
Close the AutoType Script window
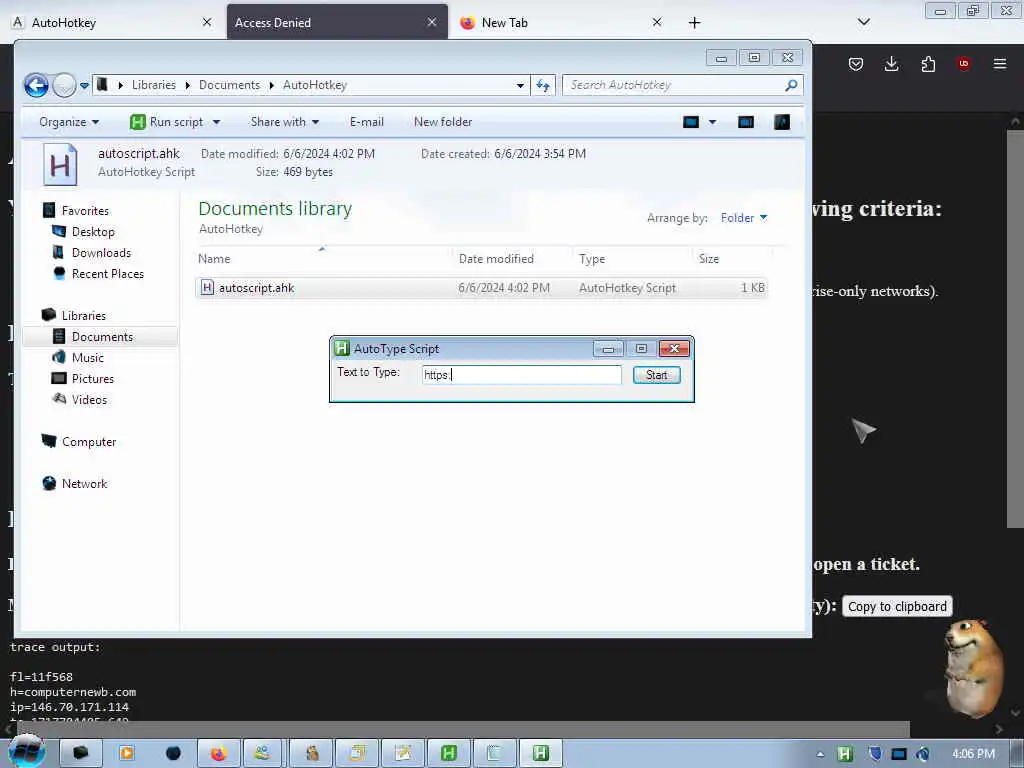(x=674, y=349)
